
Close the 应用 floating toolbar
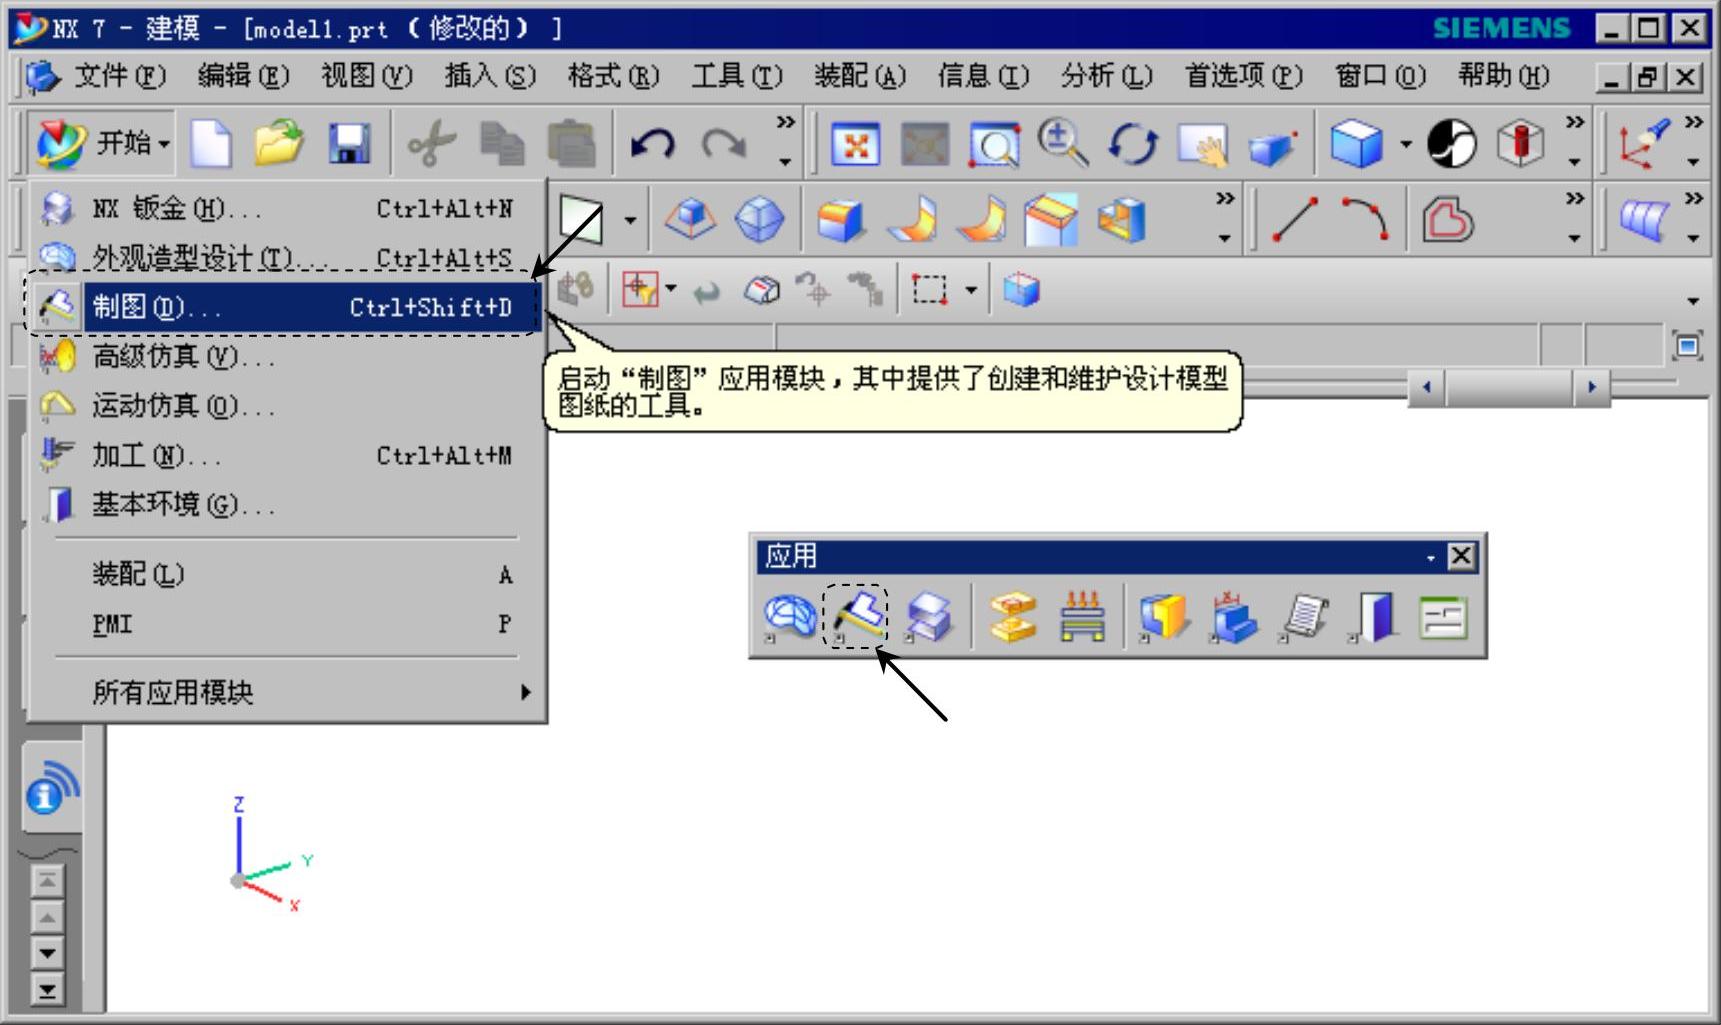(1461, 557)
